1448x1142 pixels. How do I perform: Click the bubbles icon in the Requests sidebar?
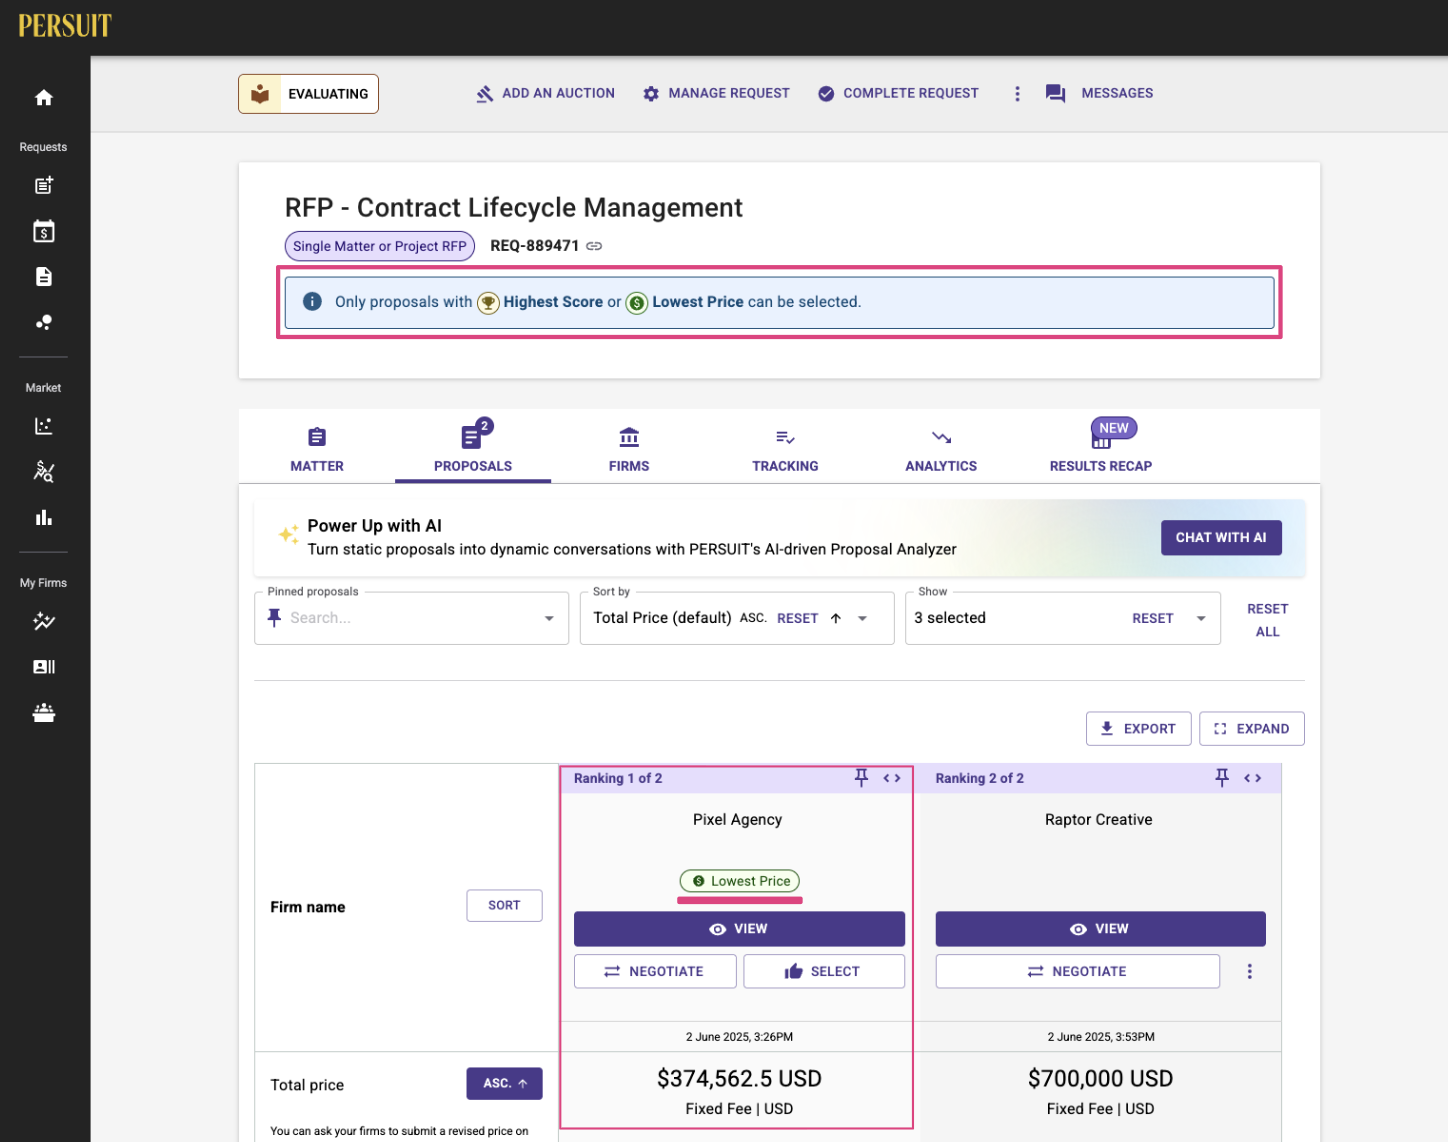[43, 322]
